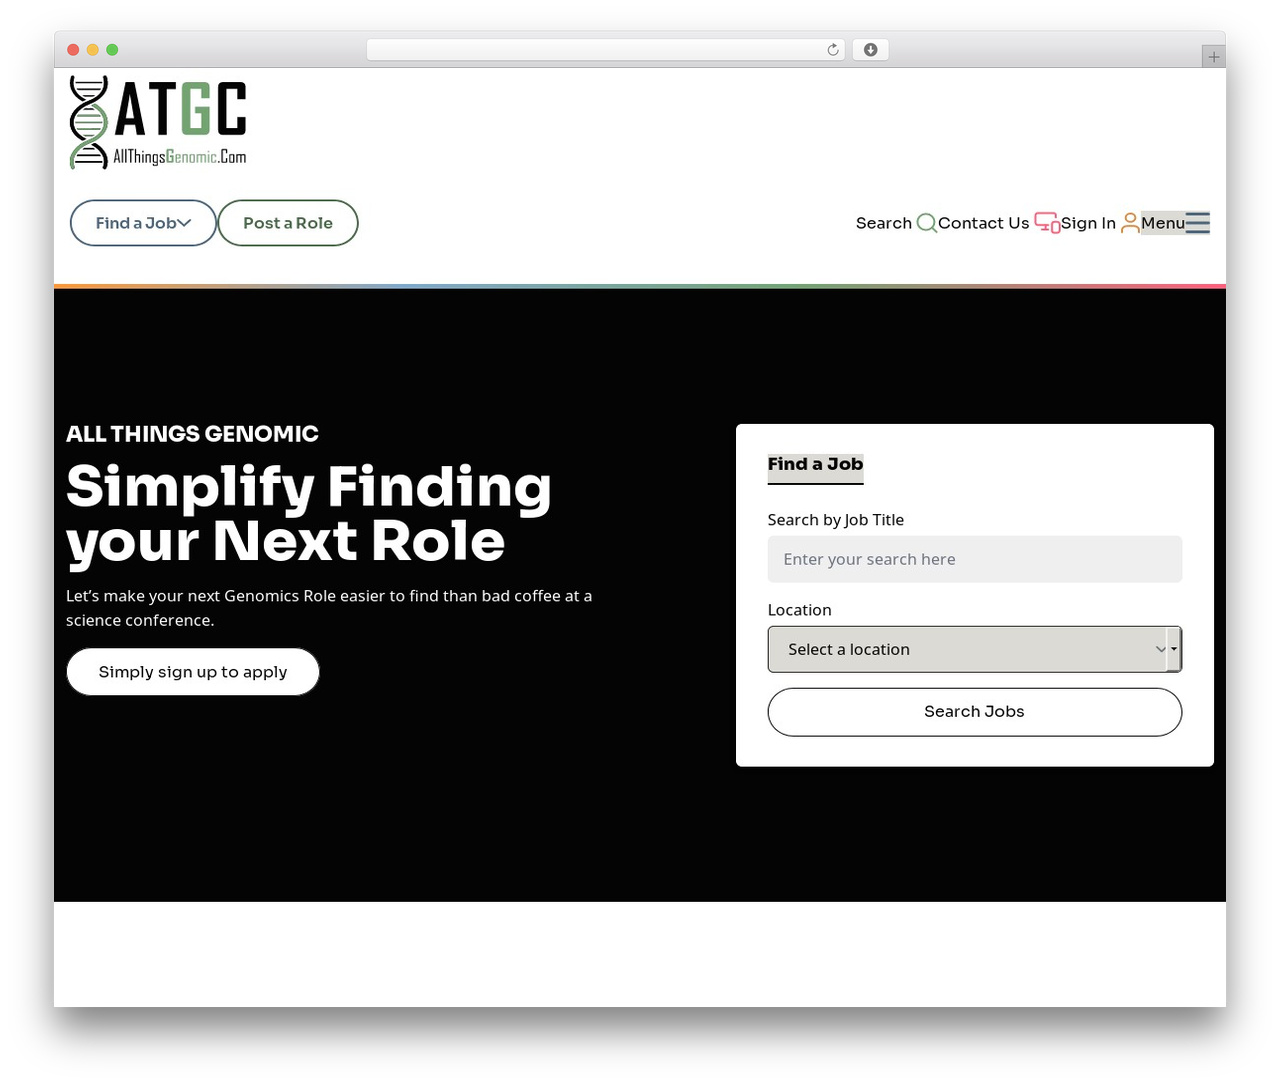Open the Select a location dropdown

[x=974, y=649]
